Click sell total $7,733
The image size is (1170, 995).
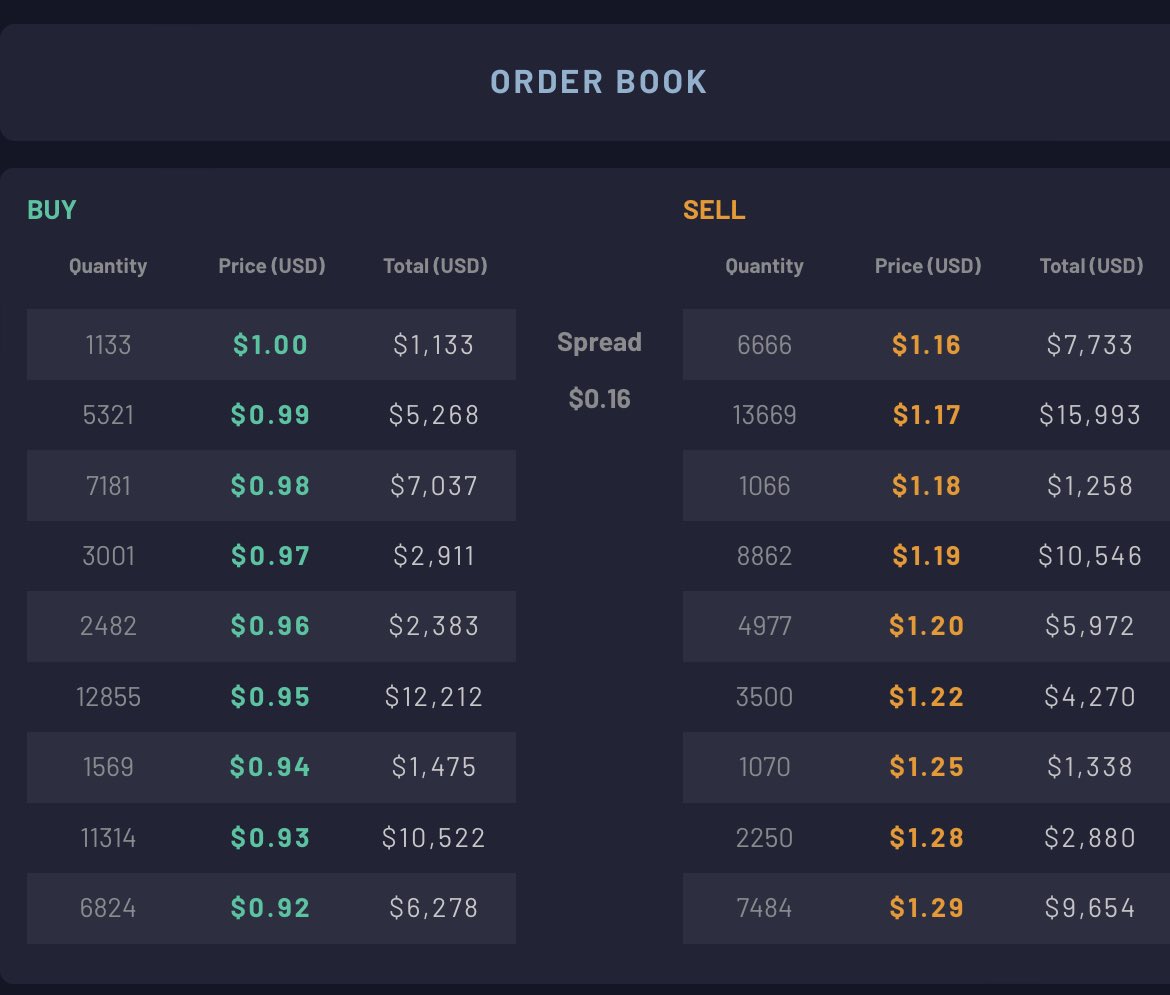tap(1089, 345)
